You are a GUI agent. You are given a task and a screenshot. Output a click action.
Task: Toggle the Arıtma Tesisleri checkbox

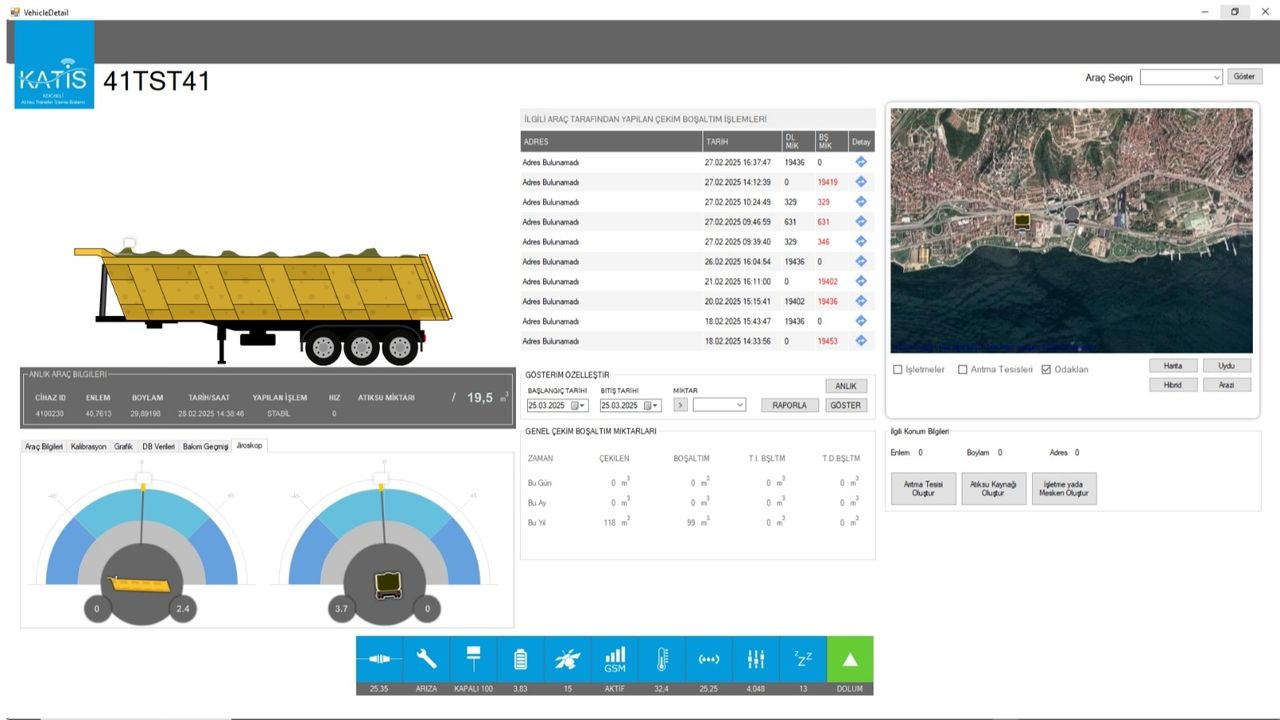click(x=963, y=370)
